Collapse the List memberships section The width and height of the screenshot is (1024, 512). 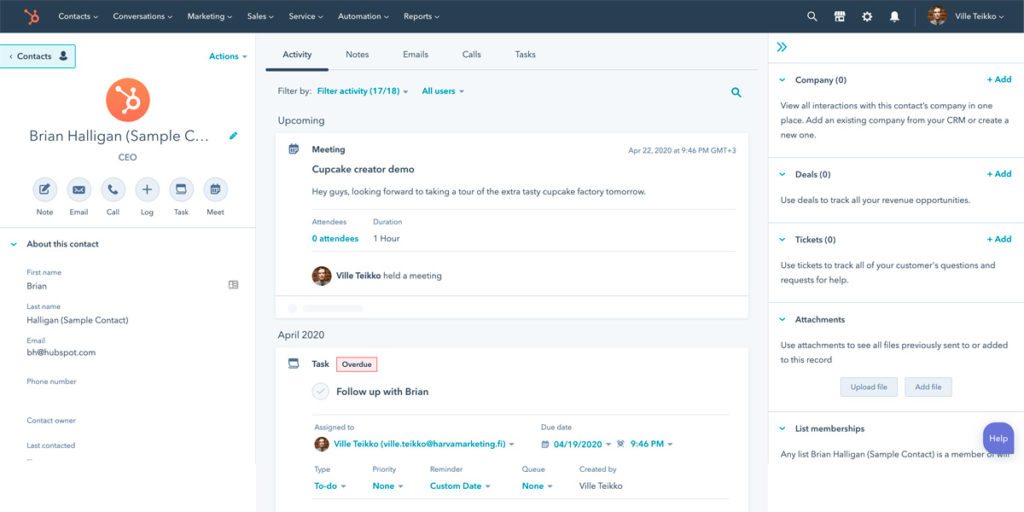point(782,428)
